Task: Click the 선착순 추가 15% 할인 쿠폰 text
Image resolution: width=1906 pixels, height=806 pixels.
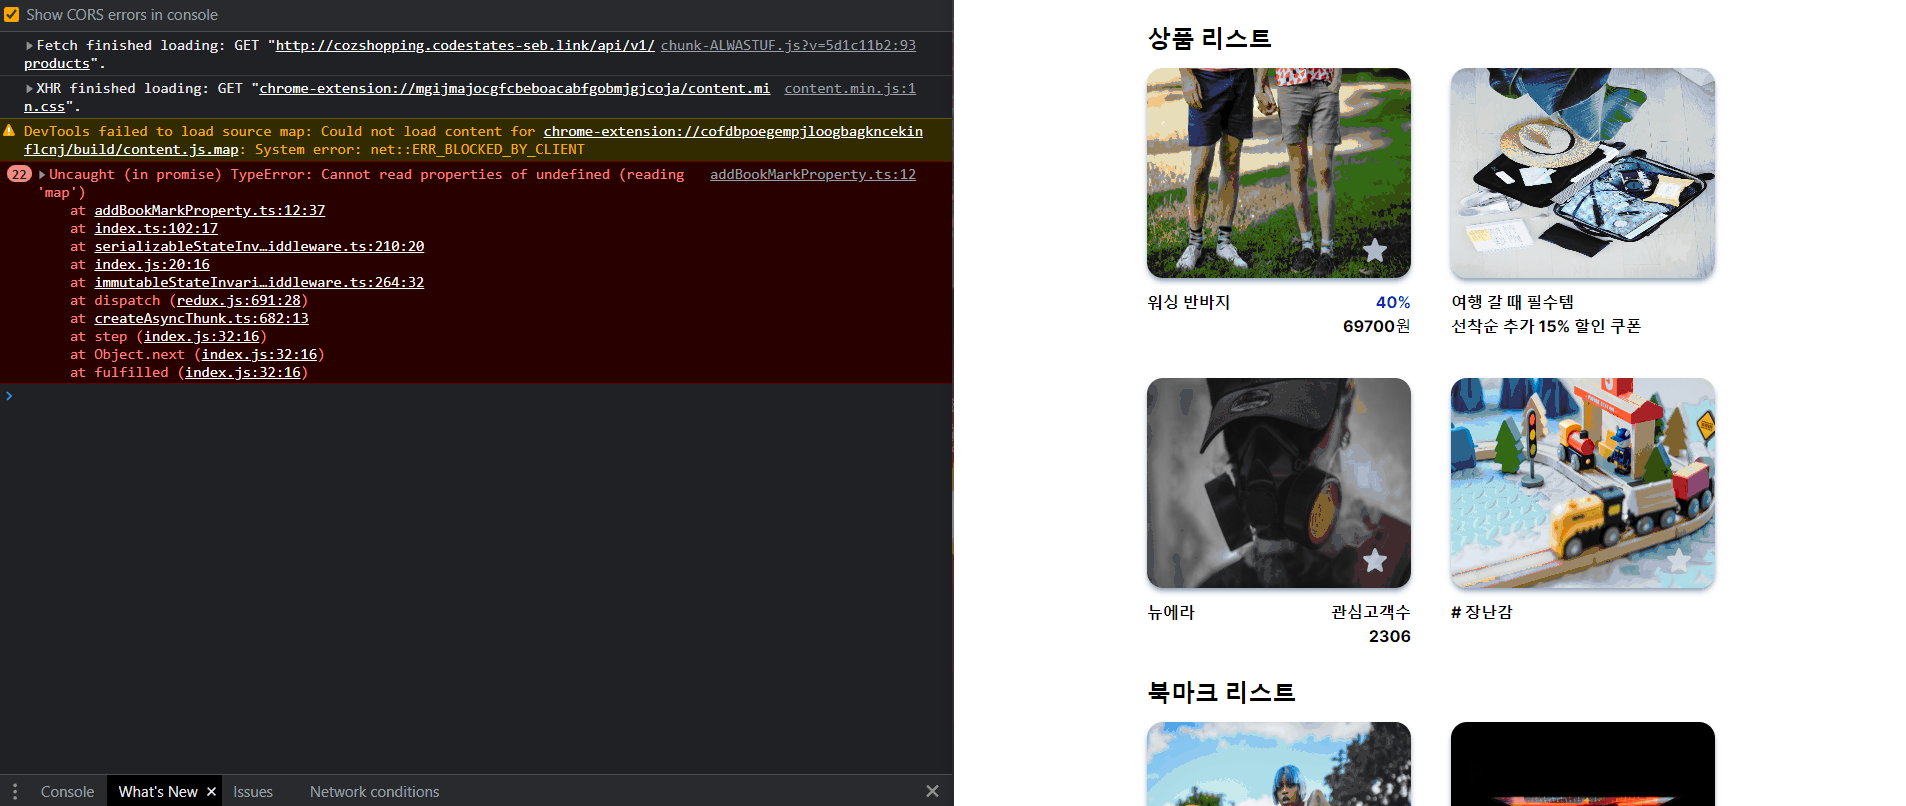Action: pos(1546,326)
